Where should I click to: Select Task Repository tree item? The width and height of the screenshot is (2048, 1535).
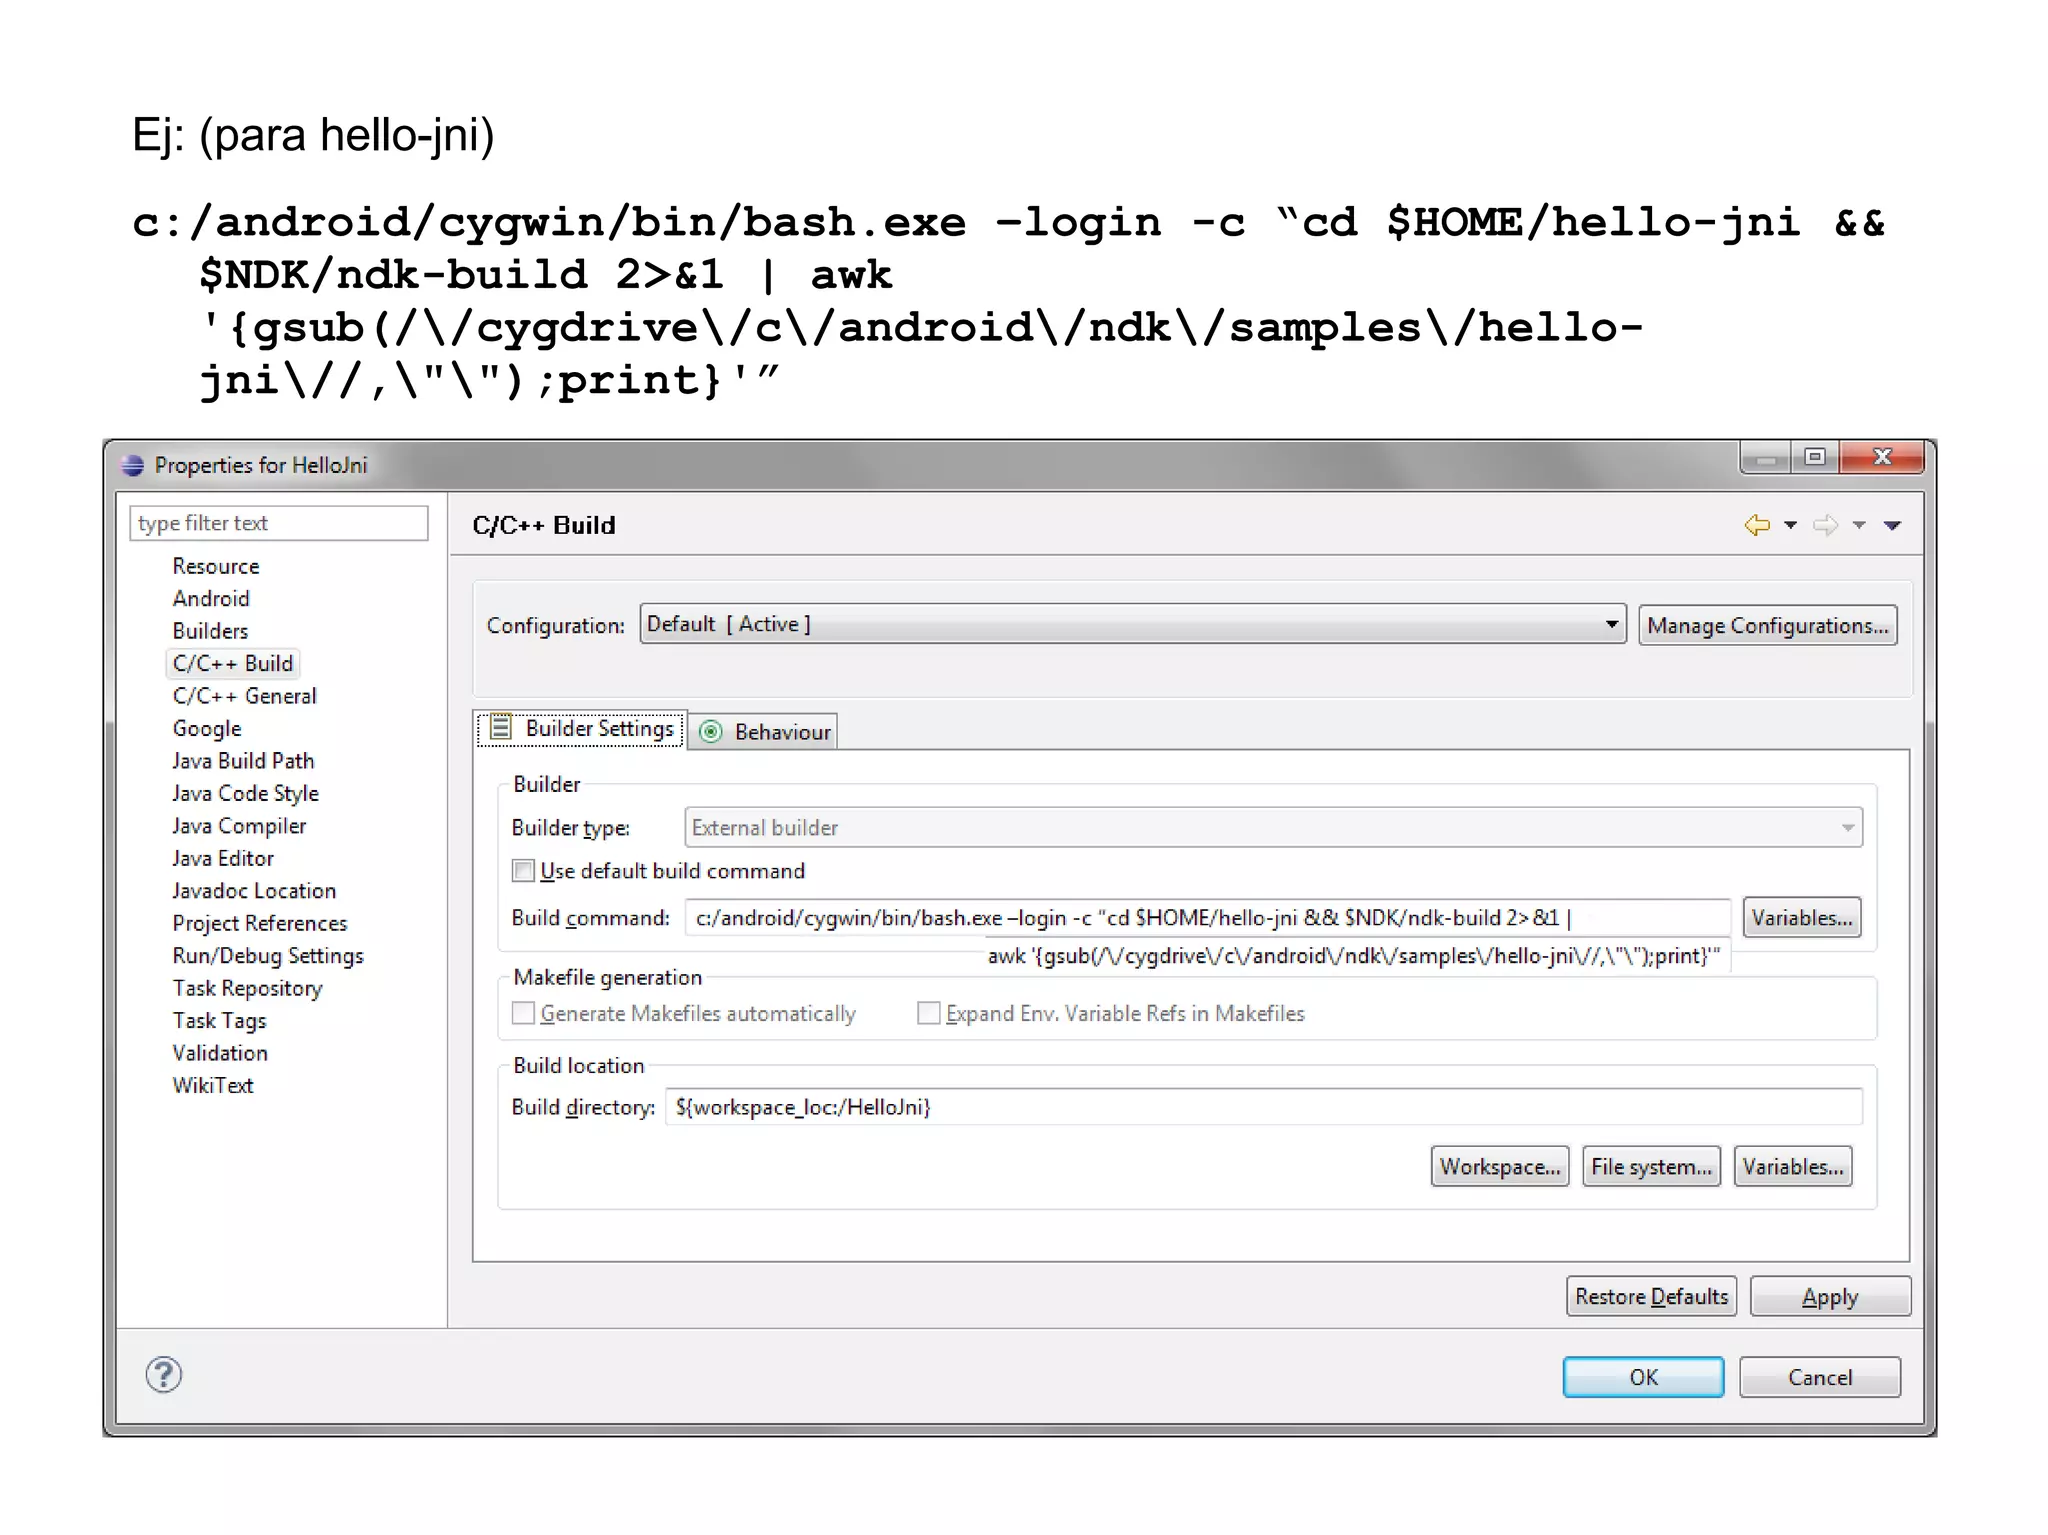pos(247,988)
